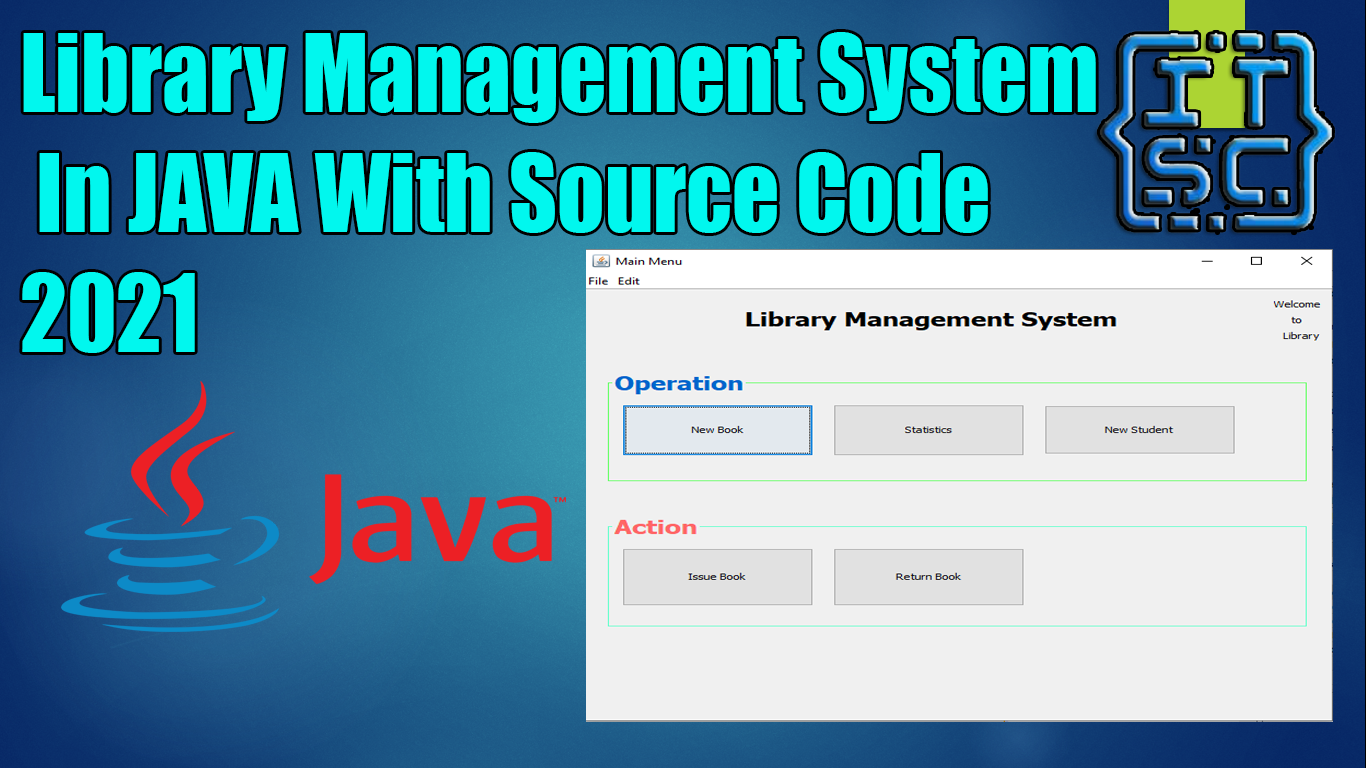The height and width of the screenshot is (768, 1366).
Task: Open the File menu
Action: pos(598,281)
